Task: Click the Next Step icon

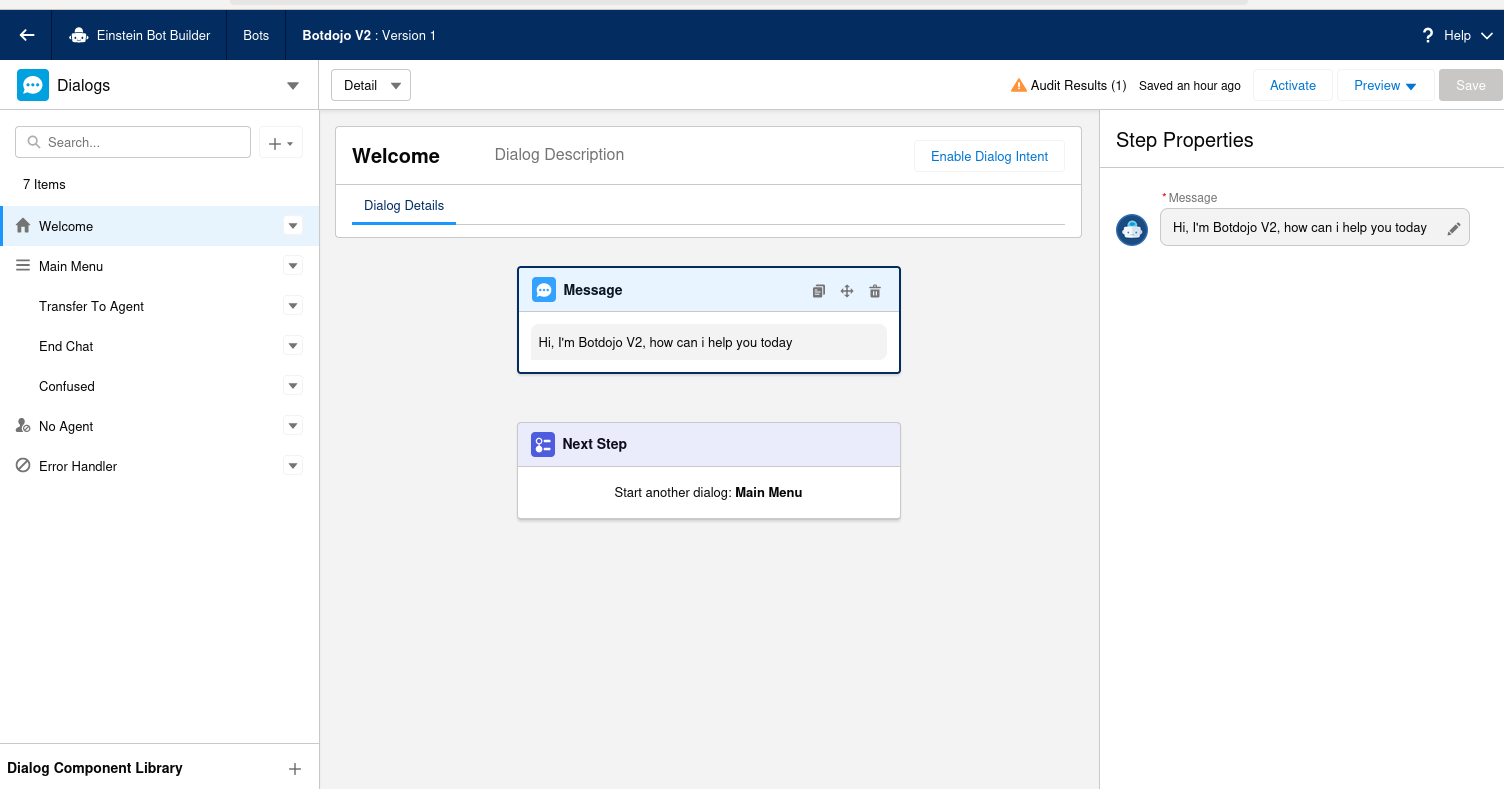Action: pyautogui.click(x=543, y=444)
